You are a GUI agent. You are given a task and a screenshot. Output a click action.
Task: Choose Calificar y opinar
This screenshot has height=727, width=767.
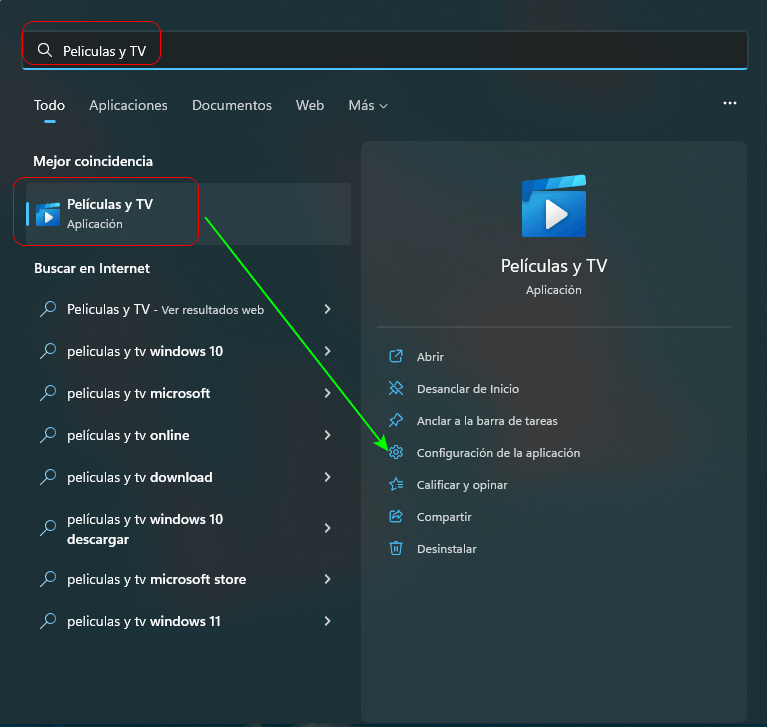(x=462, y=485)
